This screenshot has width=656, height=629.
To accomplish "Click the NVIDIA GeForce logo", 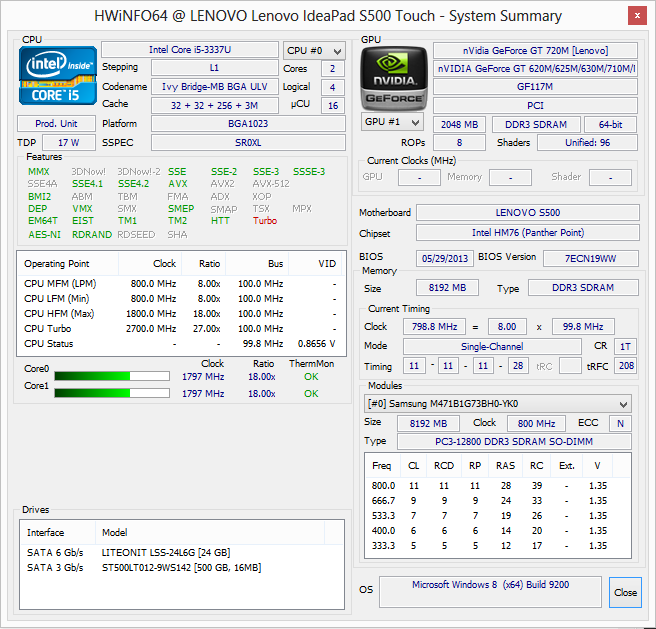I will [394, 78].
